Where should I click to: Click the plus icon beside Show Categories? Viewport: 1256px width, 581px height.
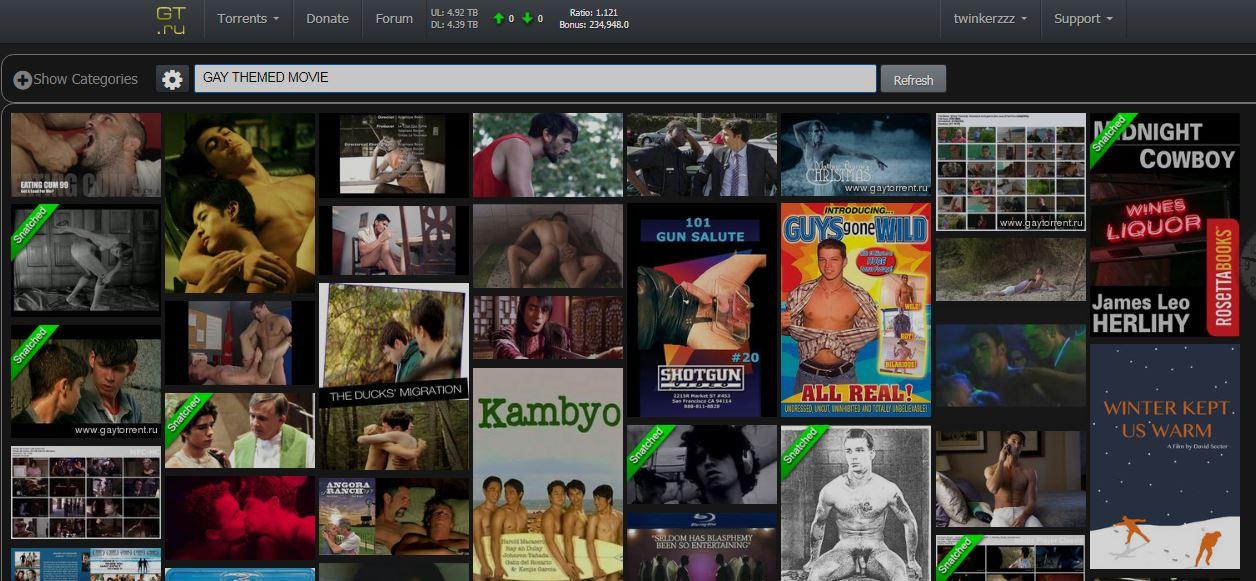click(22, 80)
